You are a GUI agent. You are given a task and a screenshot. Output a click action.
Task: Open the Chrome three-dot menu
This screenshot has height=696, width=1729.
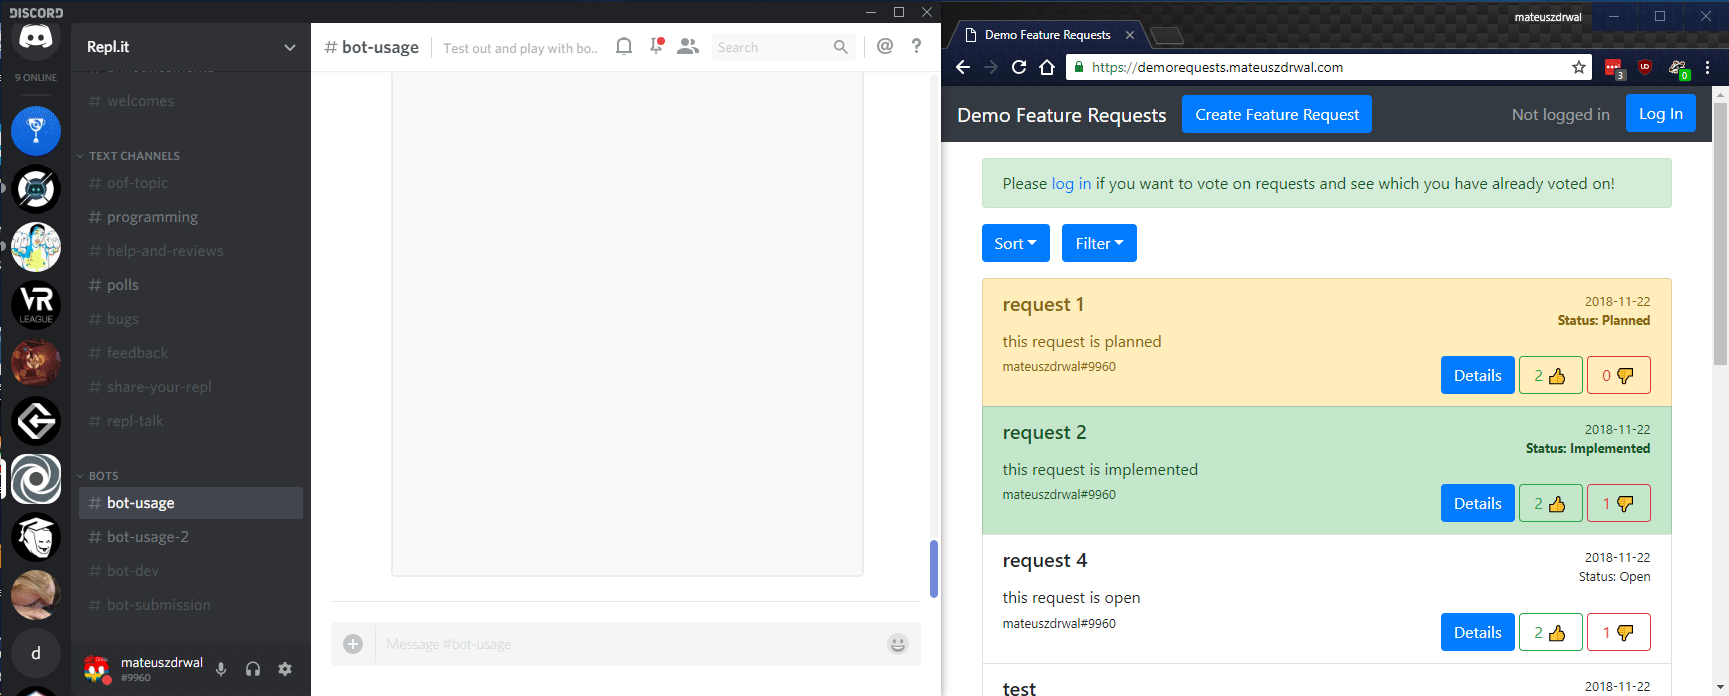click(1708, 67)
